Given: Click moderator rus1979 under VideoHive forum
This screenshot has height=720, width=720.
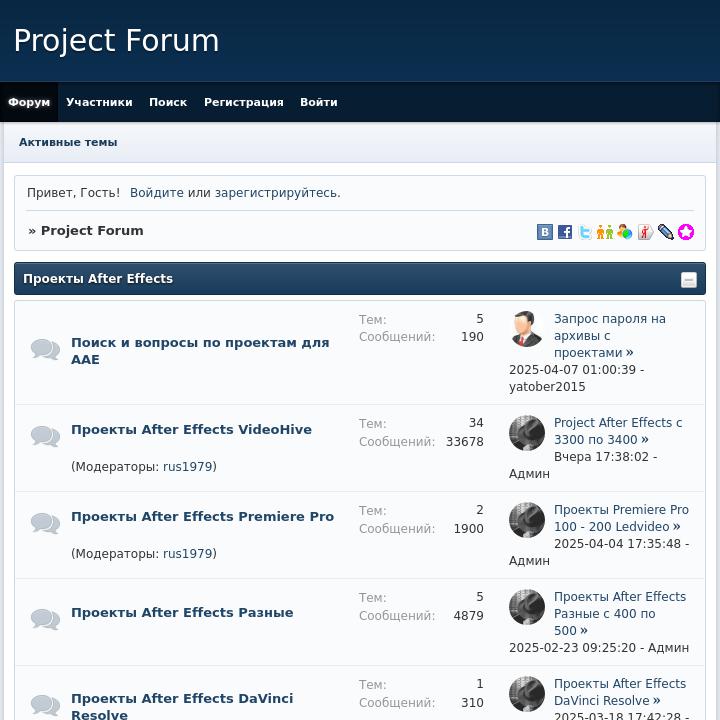Looking at the screenshot, I should 187,467.
